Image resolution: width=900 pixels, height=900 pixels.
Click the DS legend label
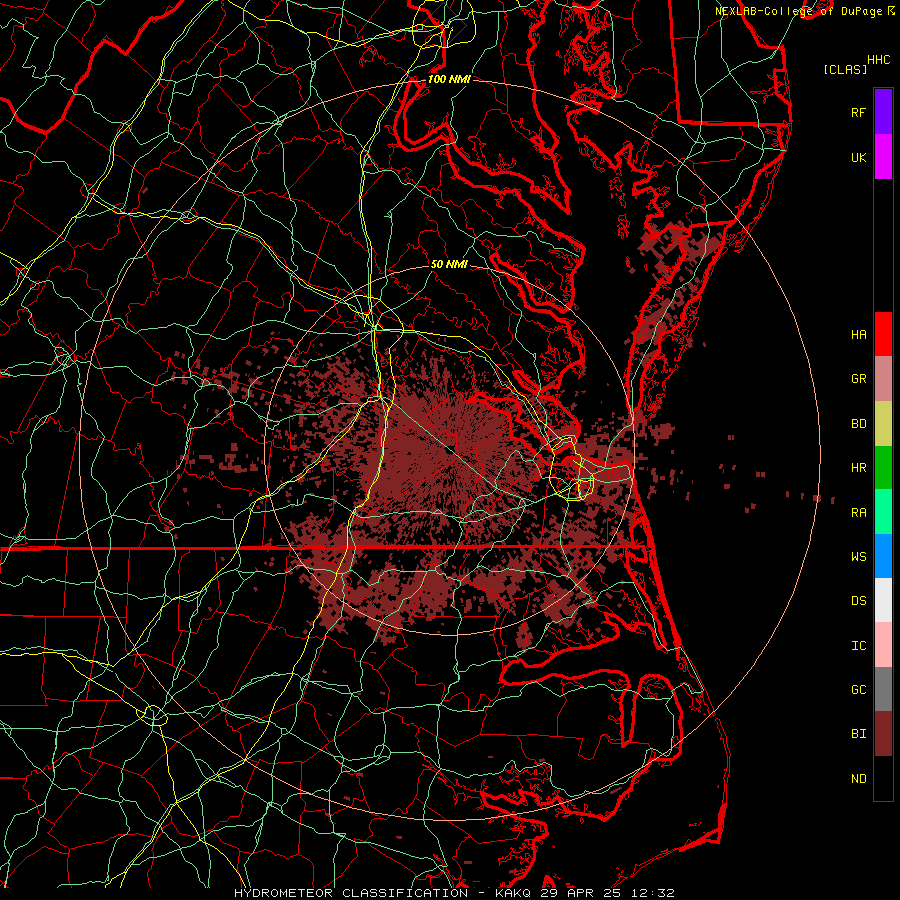pyautogui.click(x=858, y=601)
